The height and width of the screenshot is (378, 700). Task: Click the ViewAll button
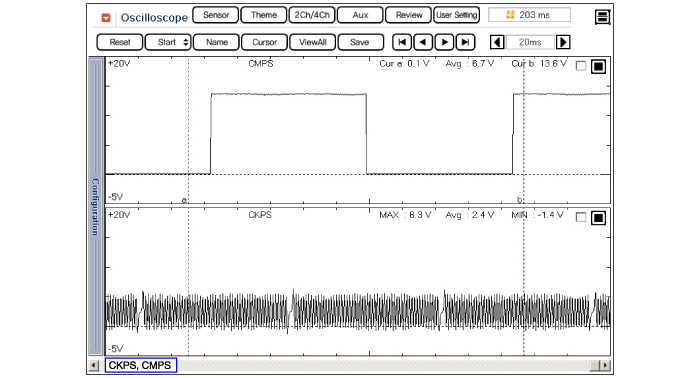[312, 42]
